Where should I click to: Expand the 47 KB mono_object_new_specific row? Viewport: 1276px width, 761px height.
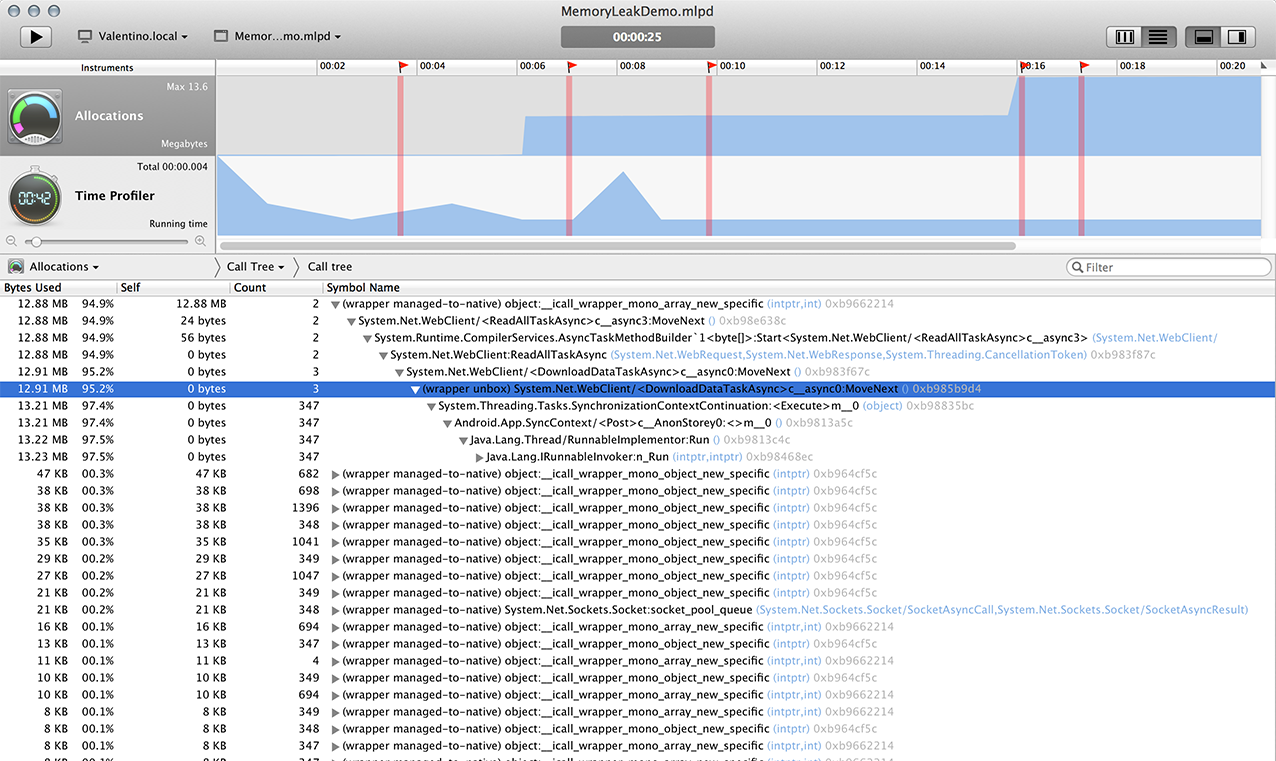[336, 474]
